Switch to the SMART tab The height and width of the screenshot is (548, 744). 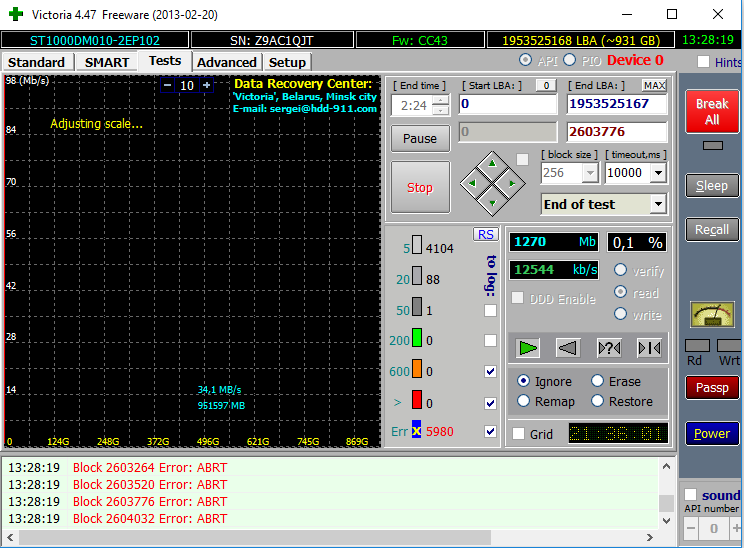(107, 63)
